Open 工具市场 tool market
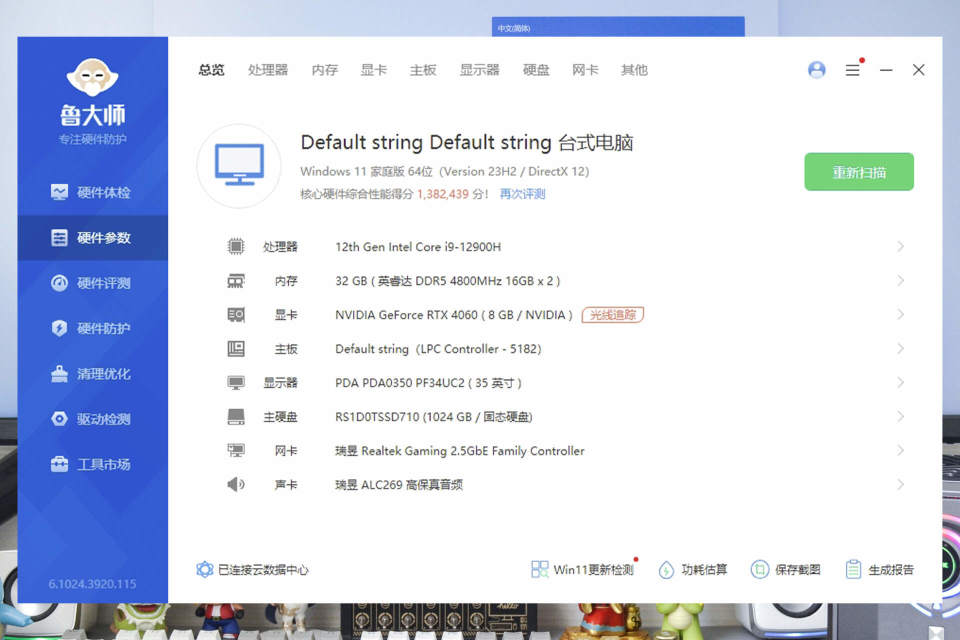Viewport: 960px width, 640px height. click(x=92, y=464)
